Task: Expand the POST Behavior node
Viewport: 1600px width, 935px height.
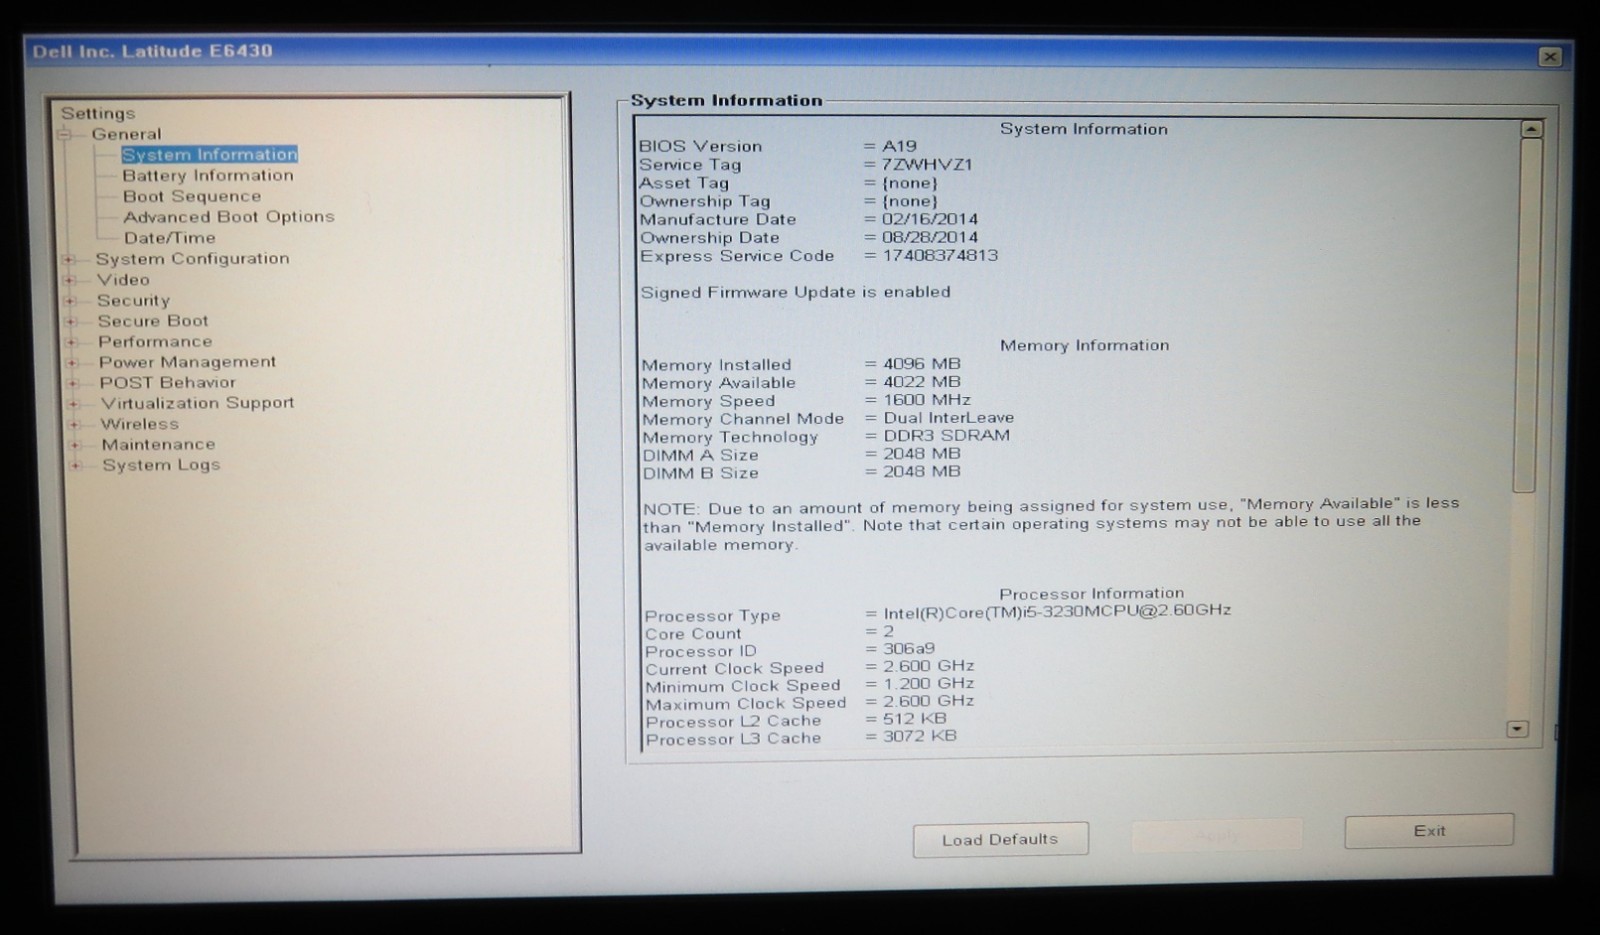Action: point(73,383)
